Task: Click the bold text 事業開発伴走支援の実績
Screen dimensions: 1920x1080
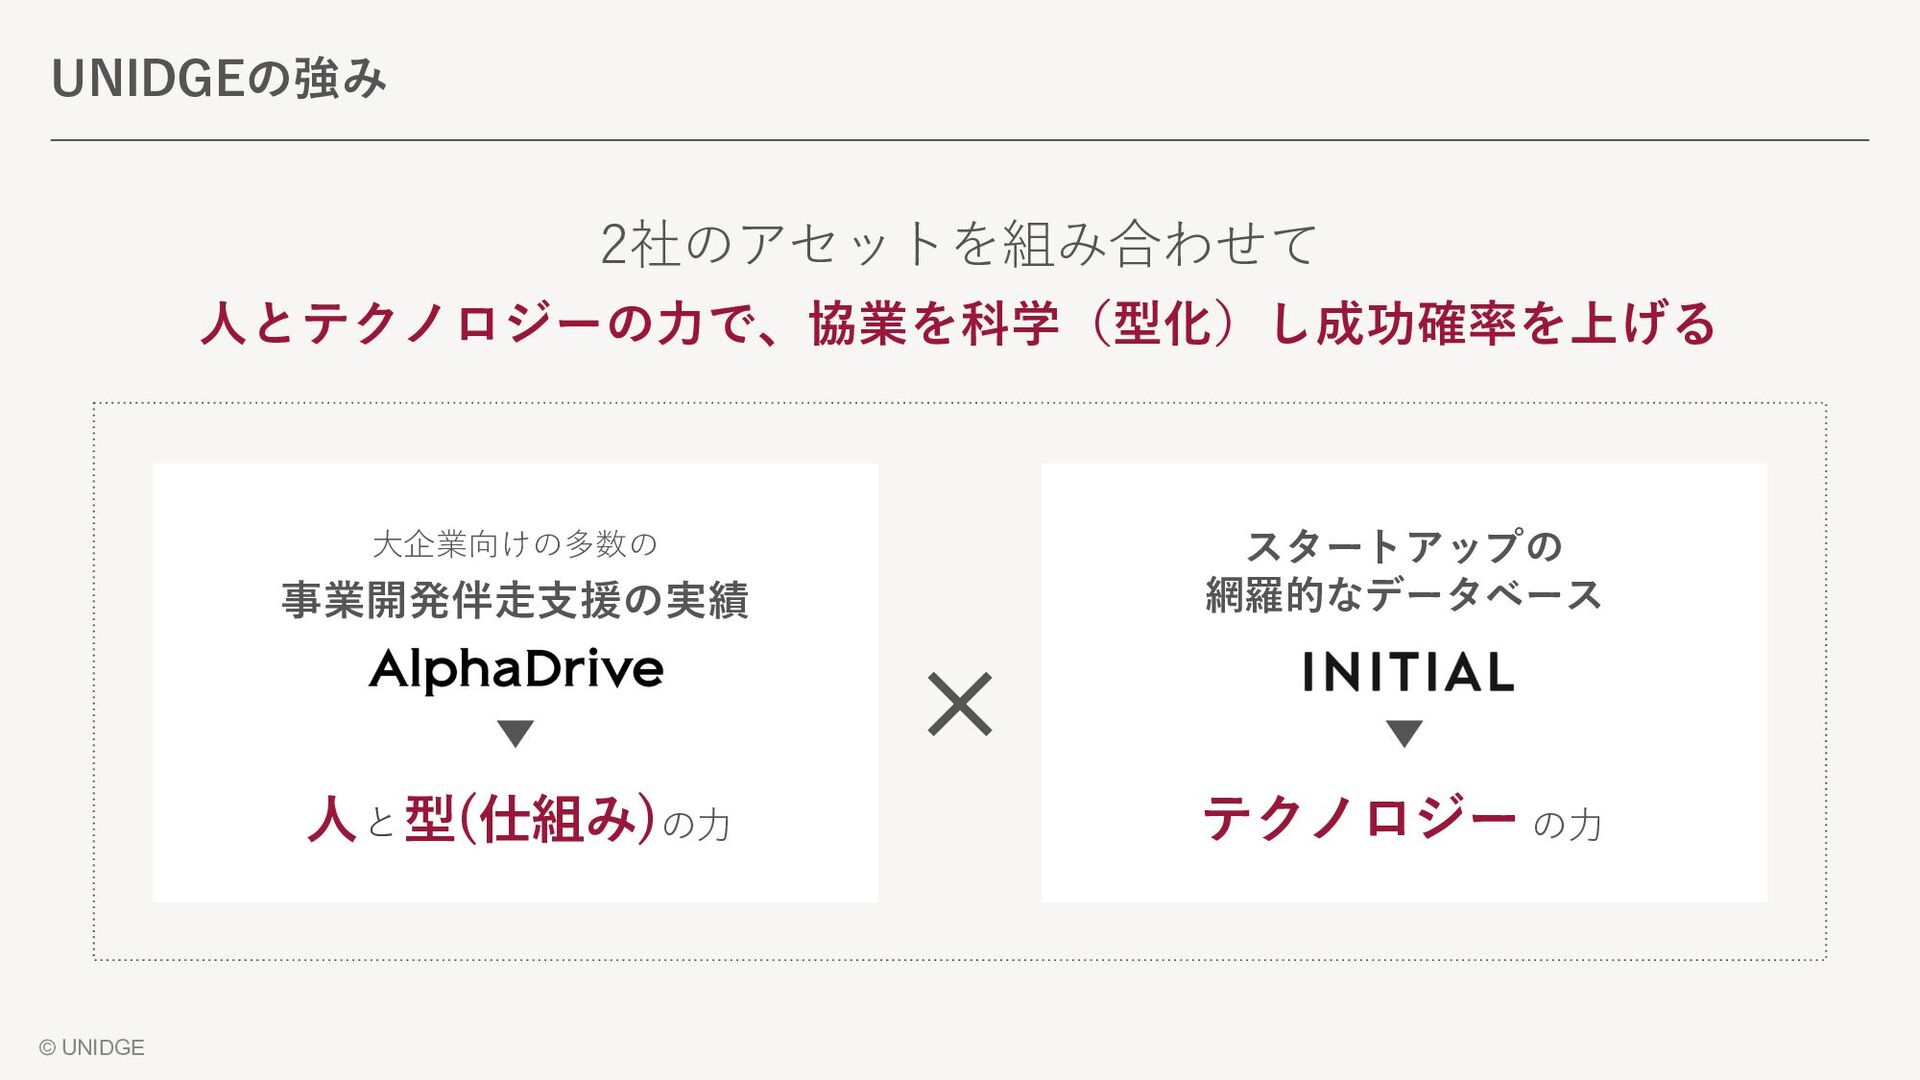Action: tap(515, 600)
